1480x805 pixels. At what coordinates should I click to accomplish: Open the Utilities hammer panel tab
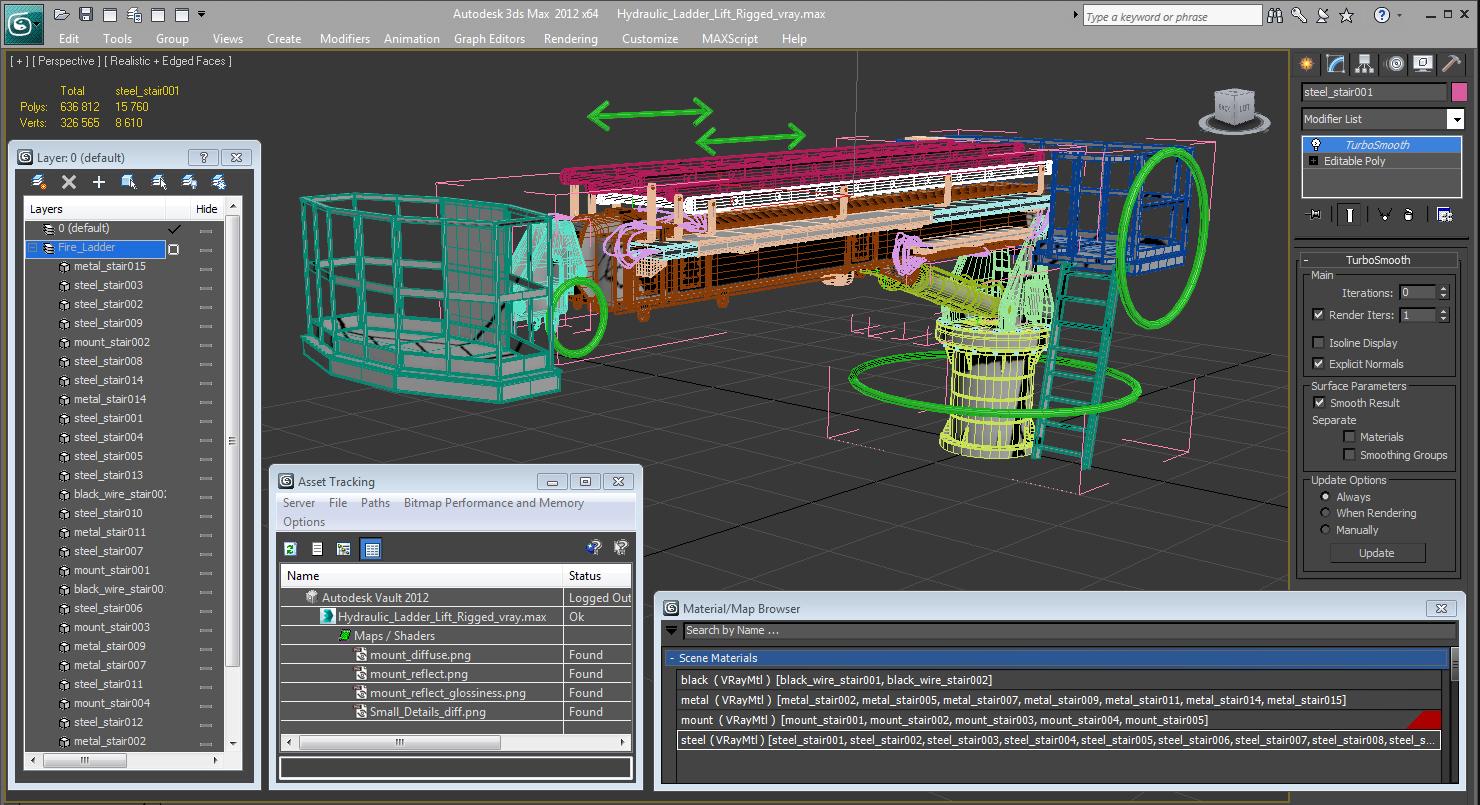pos(1452,64)
